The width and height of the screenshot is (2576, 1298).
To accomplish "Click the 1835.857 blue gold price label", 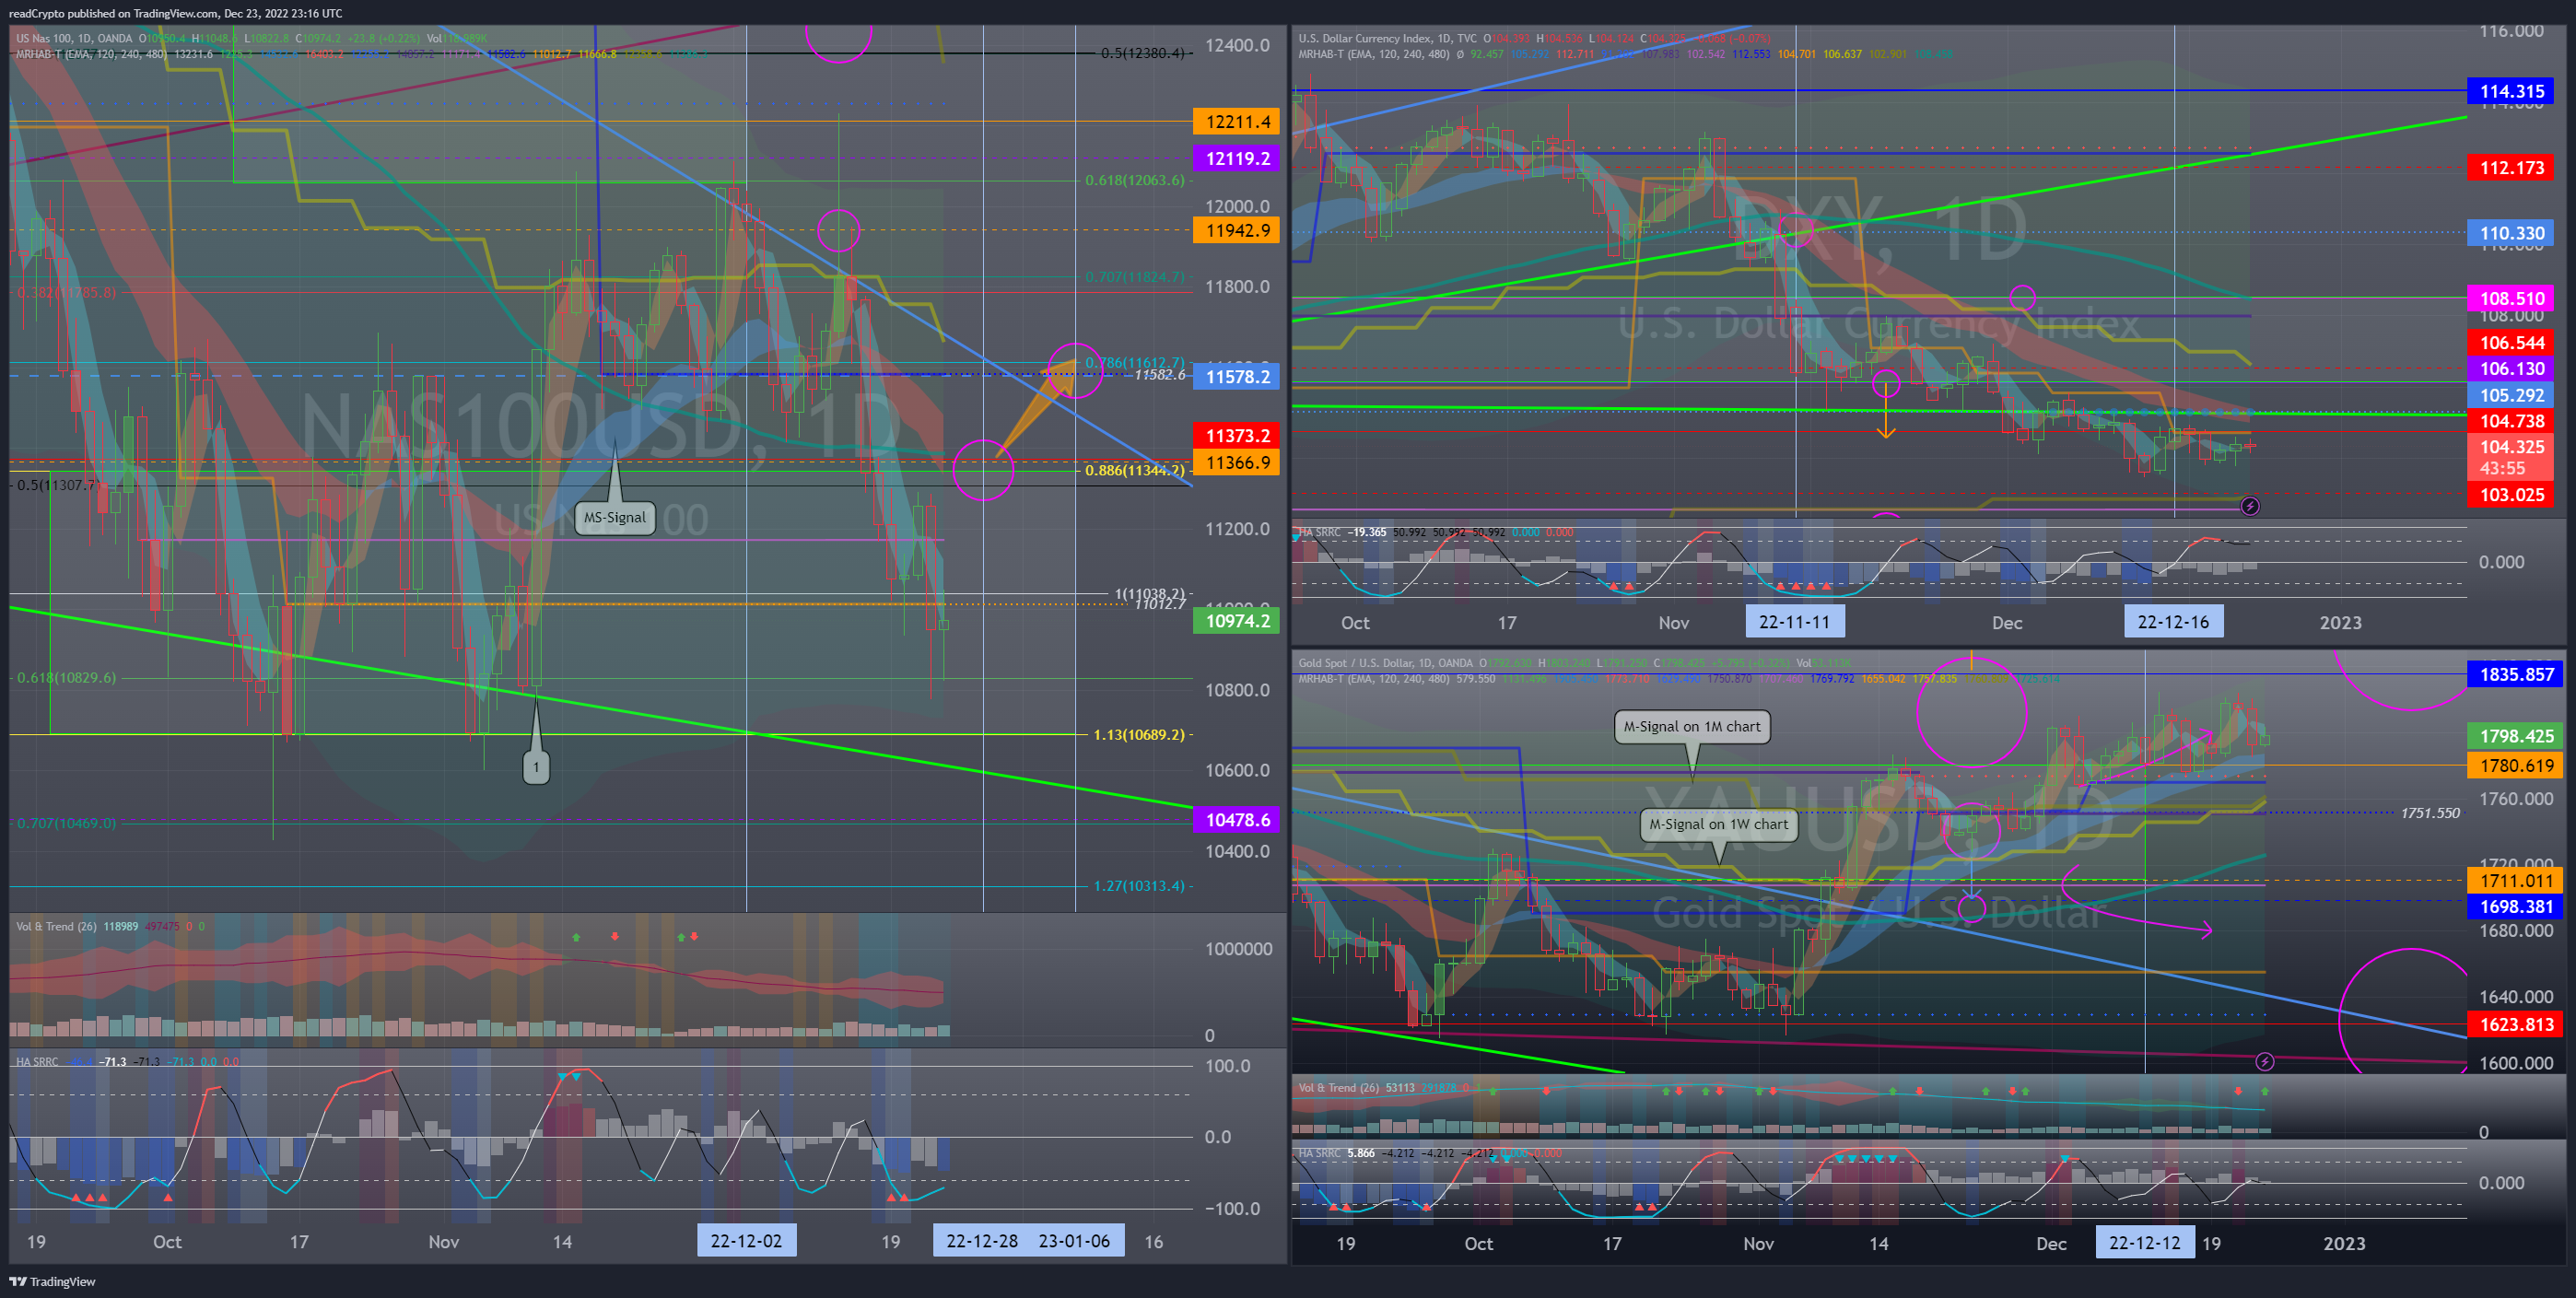I will (x=2516, y=675).
